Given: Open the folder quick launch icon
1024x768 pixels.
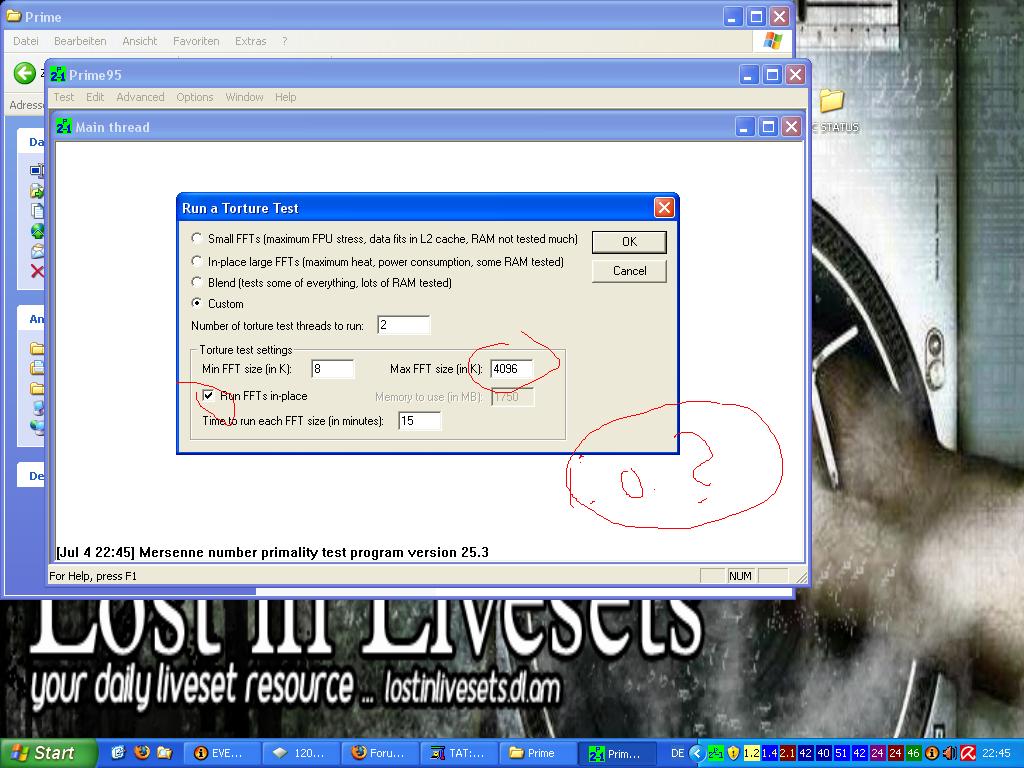Looking at the screenshot, I should 165,753.
